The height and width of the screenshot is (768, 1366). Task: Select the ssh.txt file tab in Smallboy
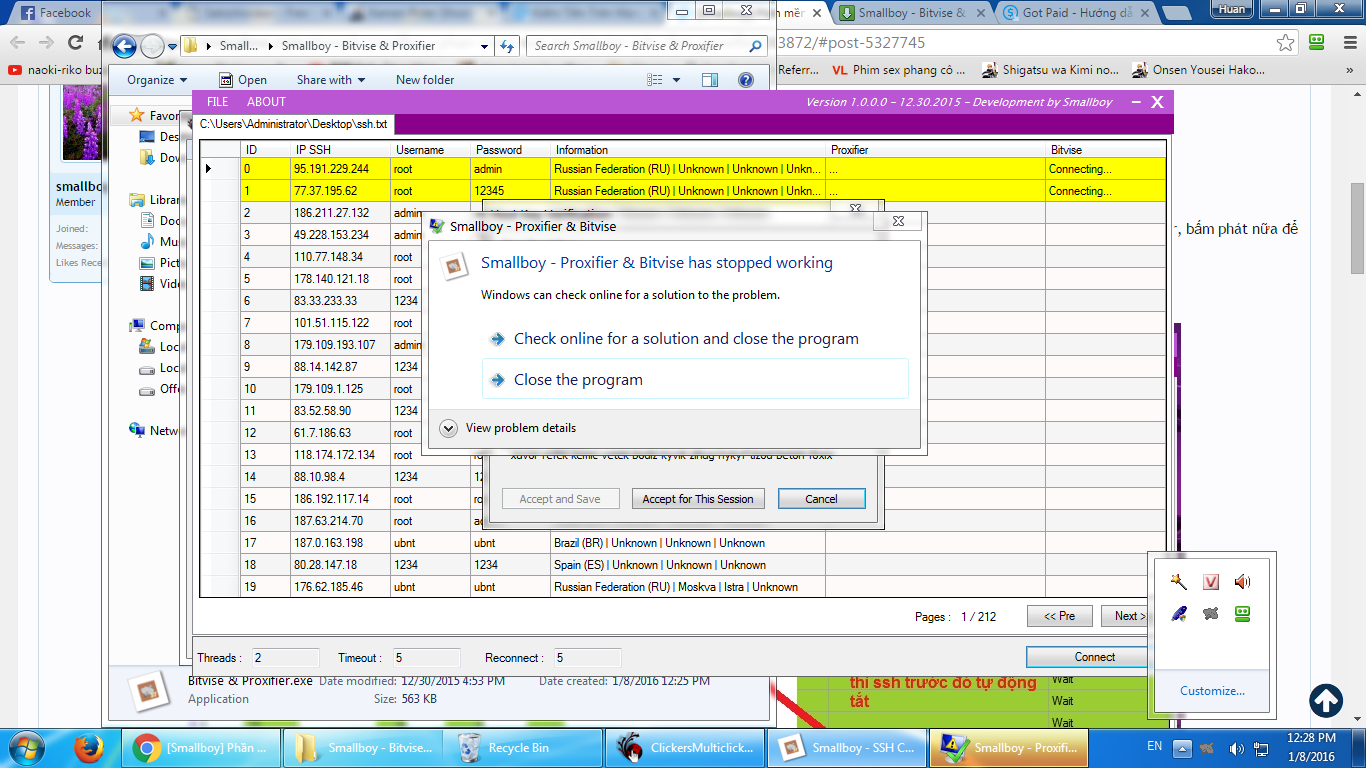pos(294,124)
